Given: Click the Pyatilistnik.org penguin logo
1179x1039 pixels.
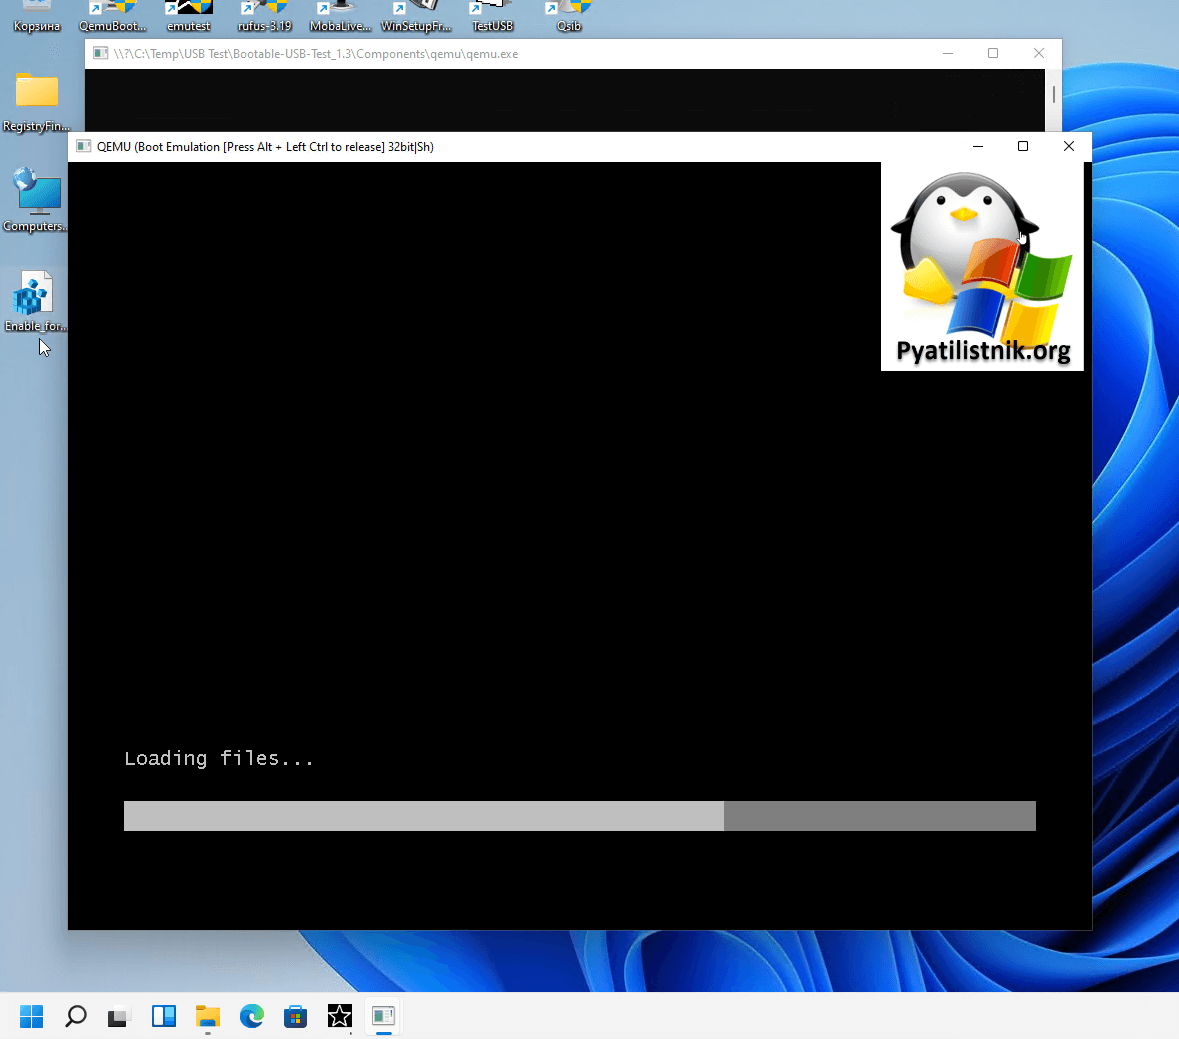Looking at the screenshot, I should (981, 266).
